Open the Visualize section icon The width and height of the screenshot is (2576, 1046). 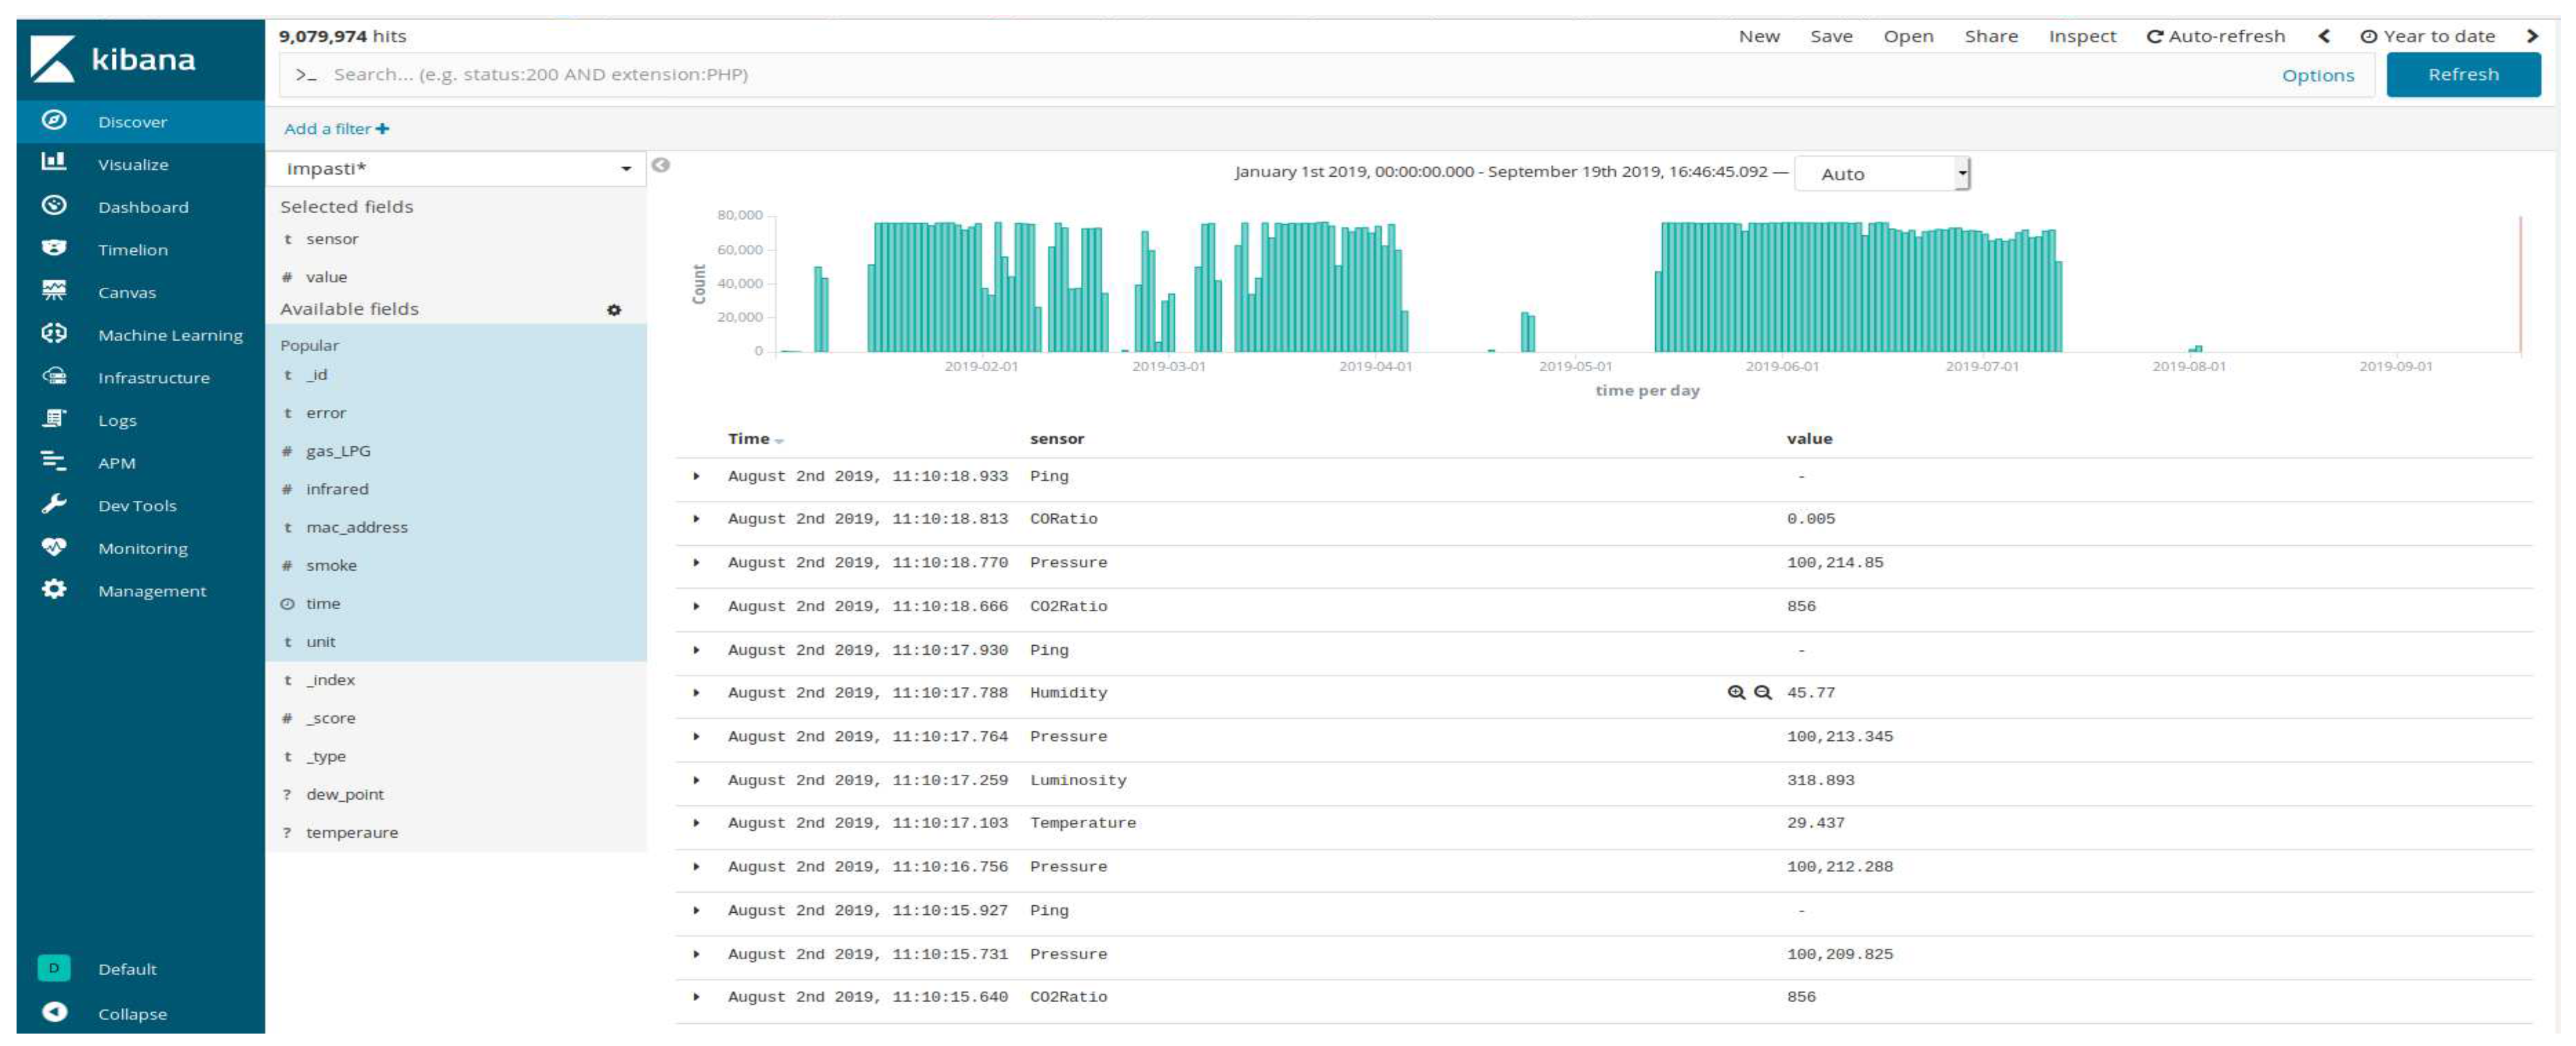54,162
